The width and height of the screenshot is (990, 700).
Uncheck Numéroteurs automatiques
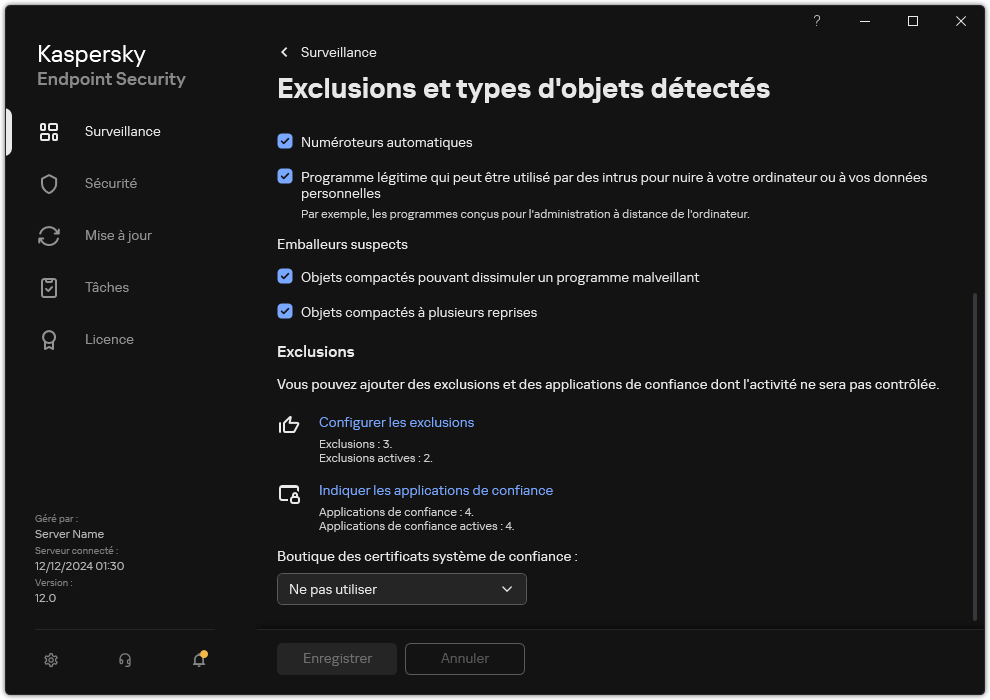coord(284,142)
